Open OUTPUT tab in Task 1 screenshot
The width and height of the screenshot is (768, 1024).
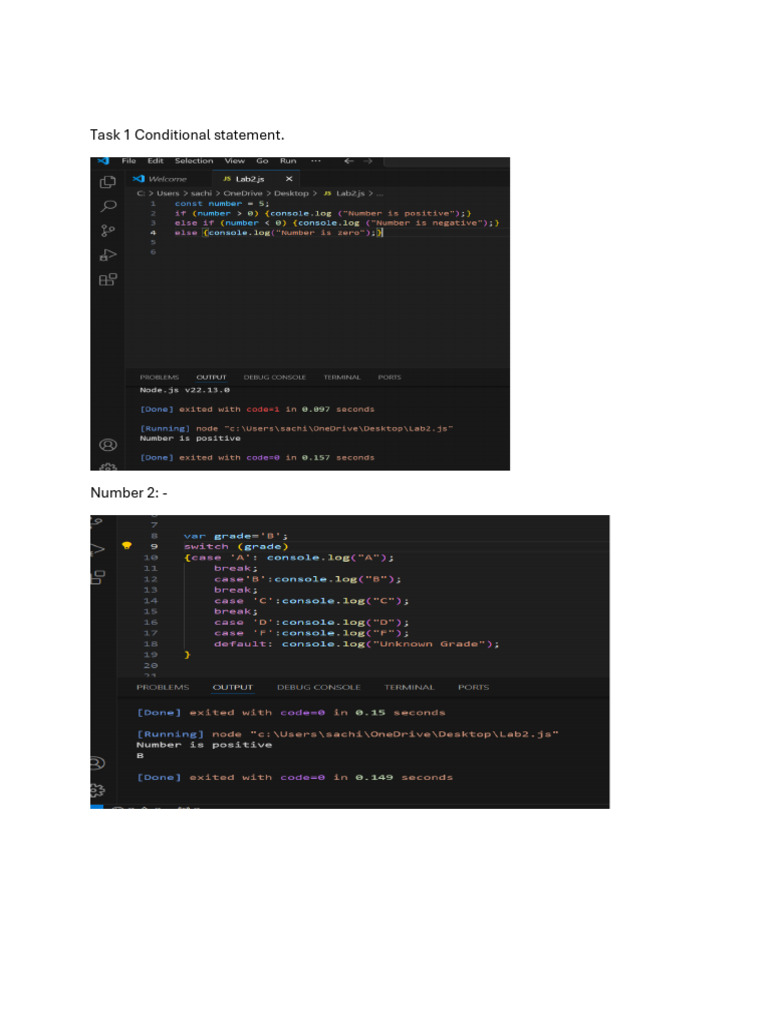[x=211, y=377]
